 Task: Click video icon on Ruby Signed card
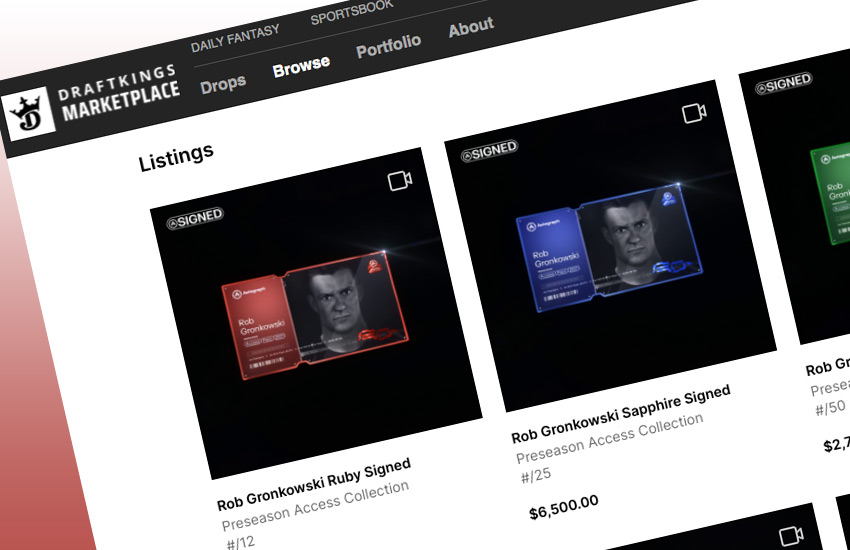point(400,180)
